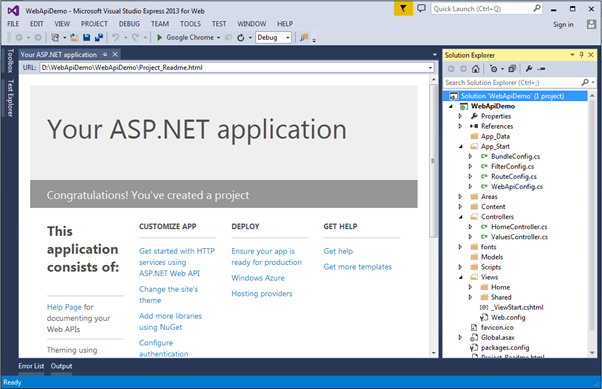Click the document vertical scrollbar thumb

(x=433, y=161)
